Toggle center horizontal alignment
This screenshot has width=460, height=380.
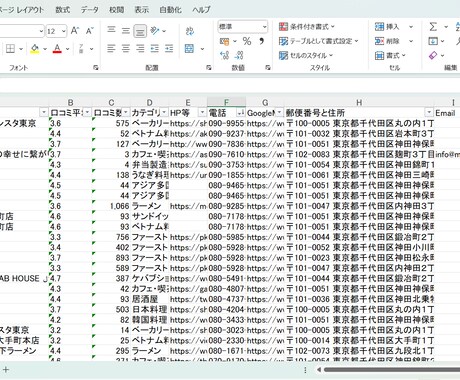point(126,49)
